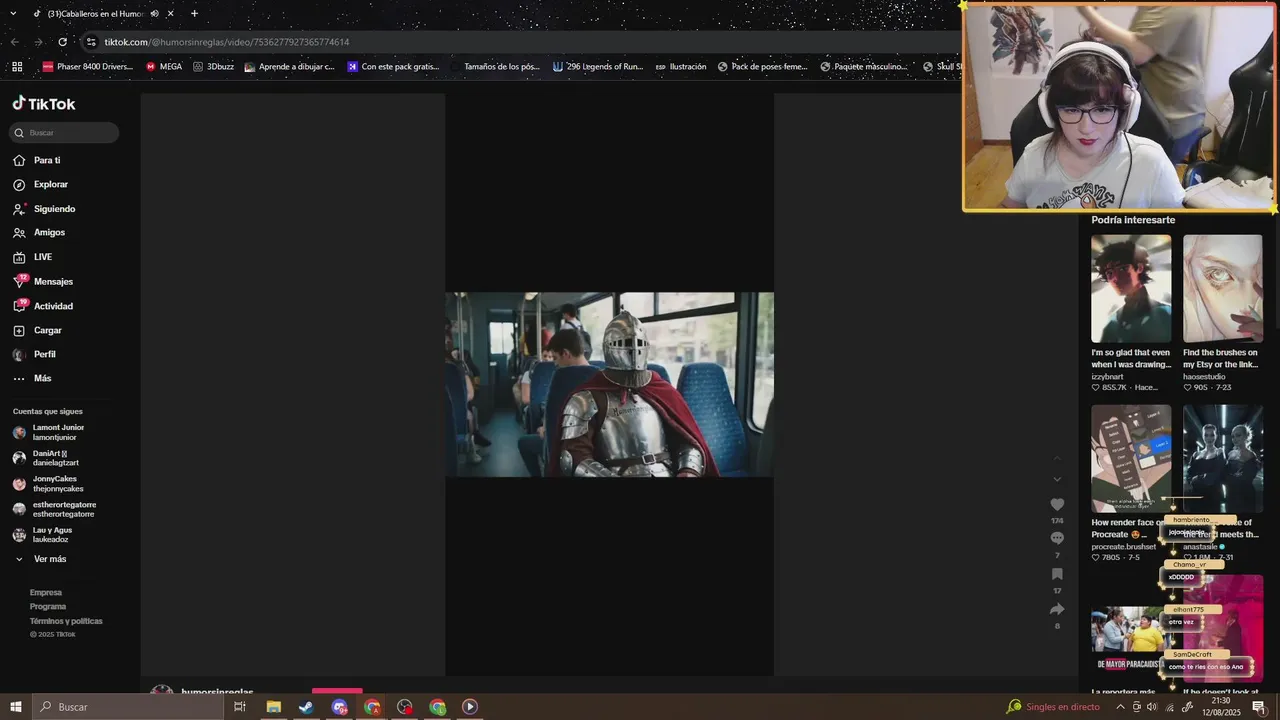This screenshot has width=1280, height=720.
Task: Open Lamont Junior's account
Action: point(49,432)
